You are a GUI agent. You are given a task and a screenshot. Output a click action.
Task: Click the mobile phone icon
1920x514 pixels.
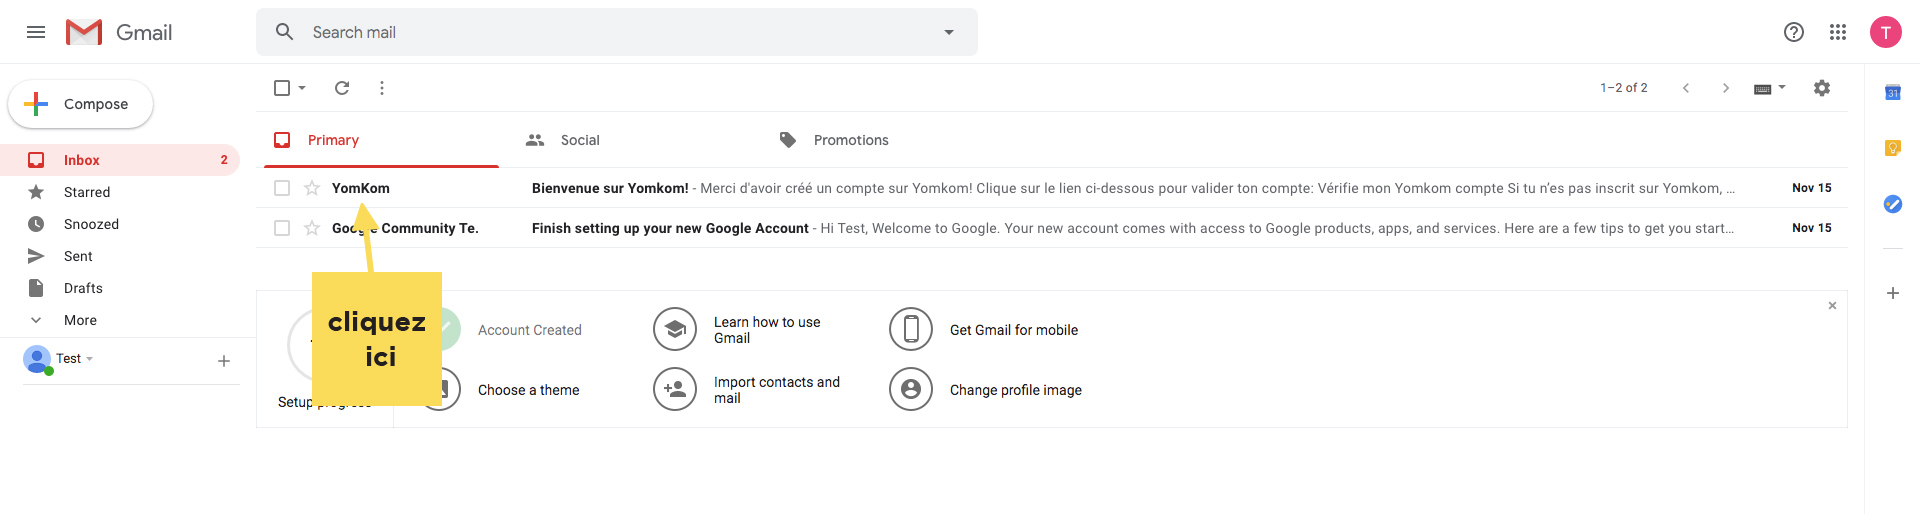[x=911, y=329]
